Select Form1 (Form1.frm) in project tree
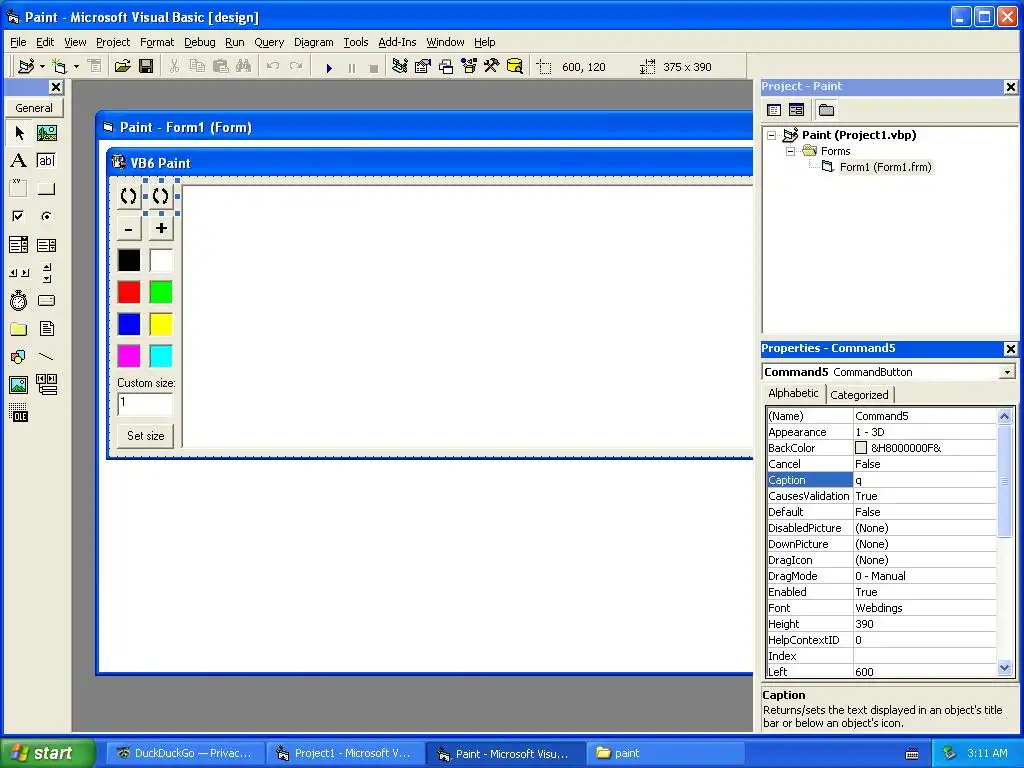This screenshot has width=1024, height=768. [x=885, y=167]
